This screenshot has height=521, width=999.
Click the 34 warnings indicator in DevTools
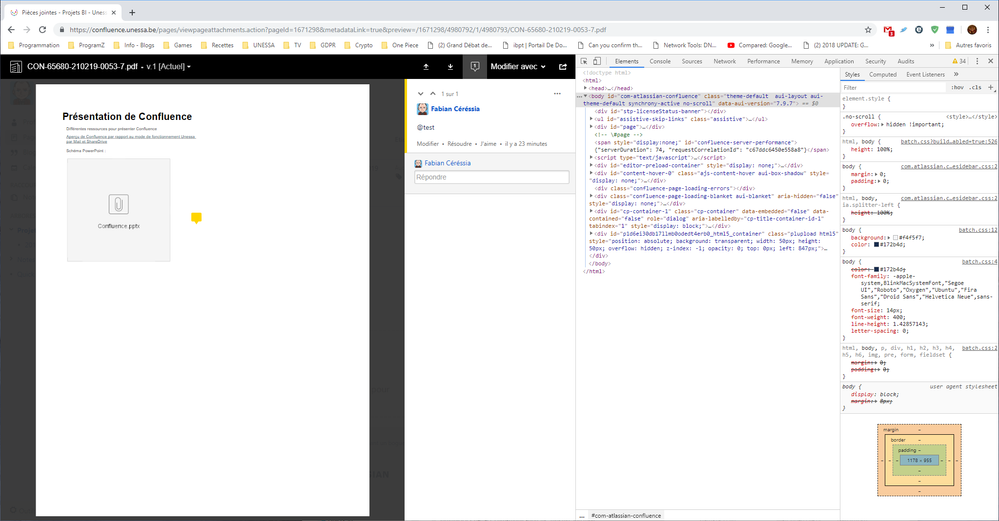click(x=959, y=61)
